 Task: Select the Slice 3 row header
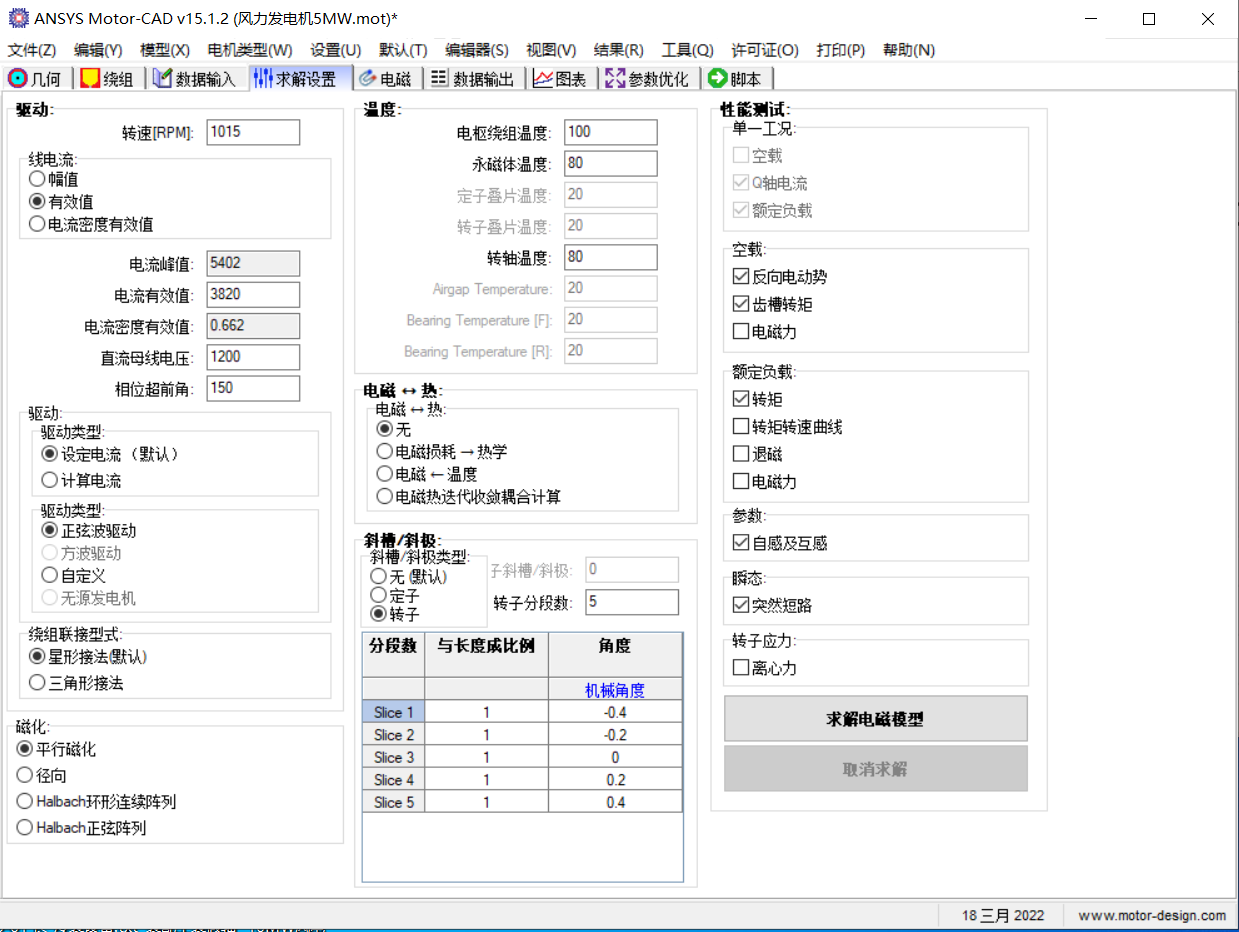393,757
